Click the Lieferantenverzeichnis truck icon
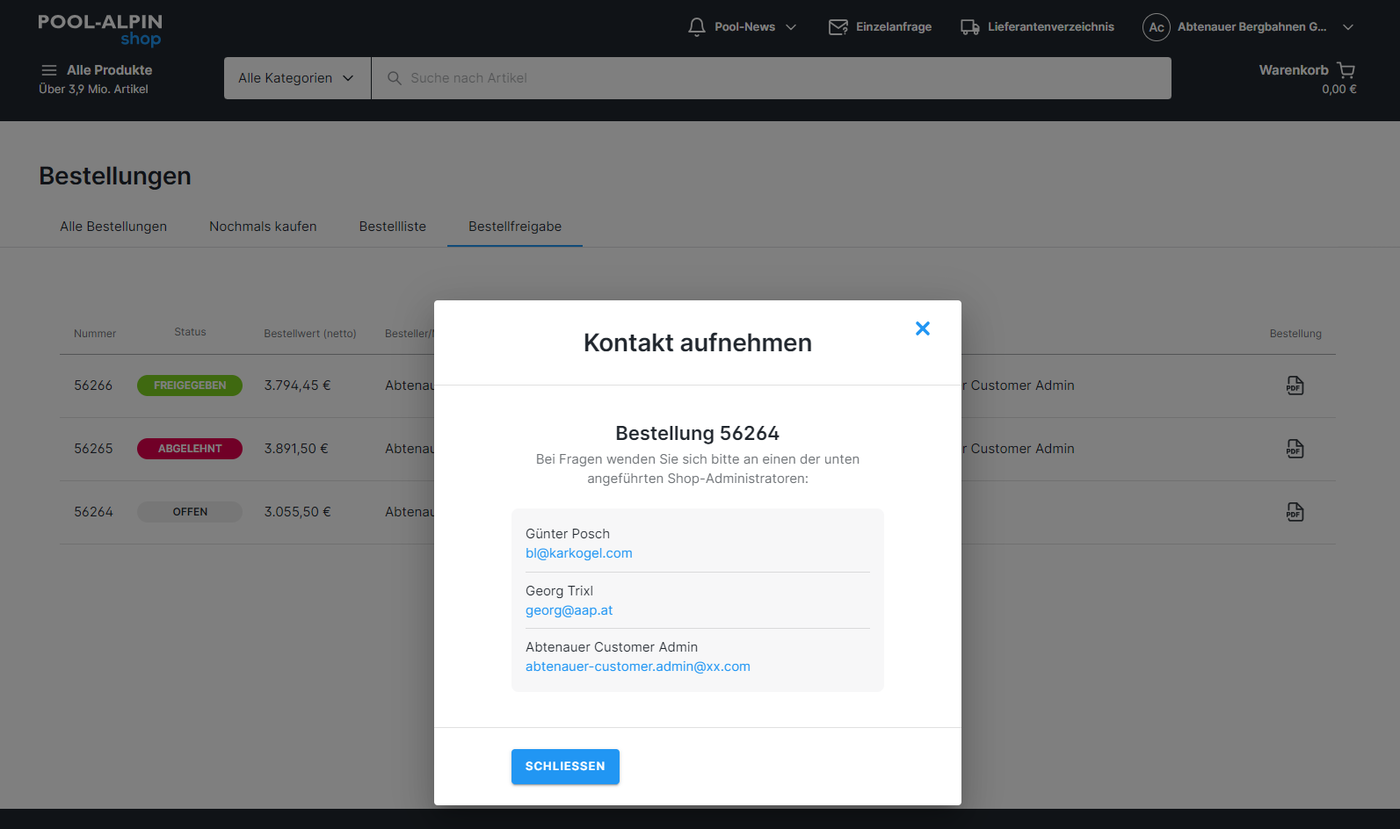This screenshot has width=1400, height=829. pos(969,27)
